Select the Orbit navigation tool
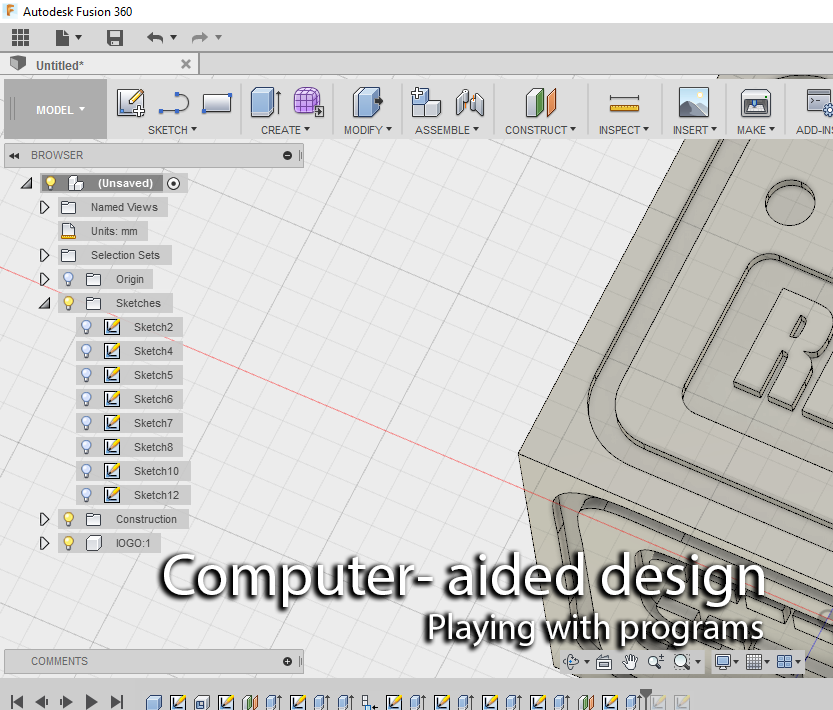The width and height of the screenshot is (833, 710). [x=572, y=662]
